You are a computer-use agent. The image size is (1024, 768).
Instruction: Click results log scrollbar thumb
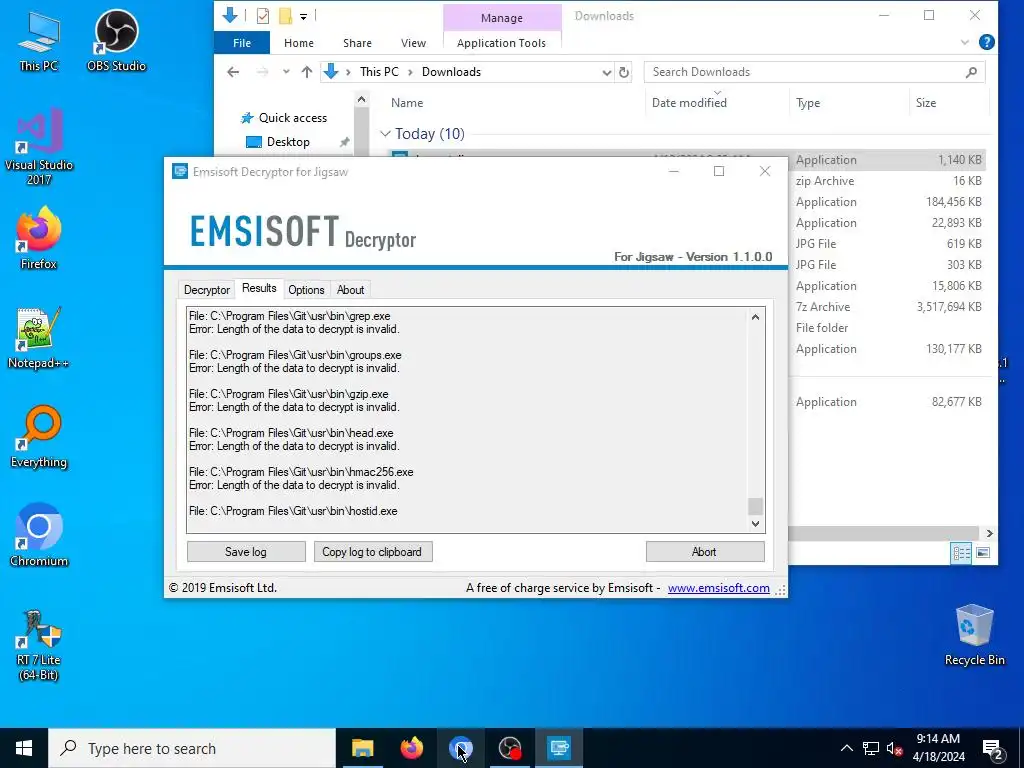click(x=755, y=506)
